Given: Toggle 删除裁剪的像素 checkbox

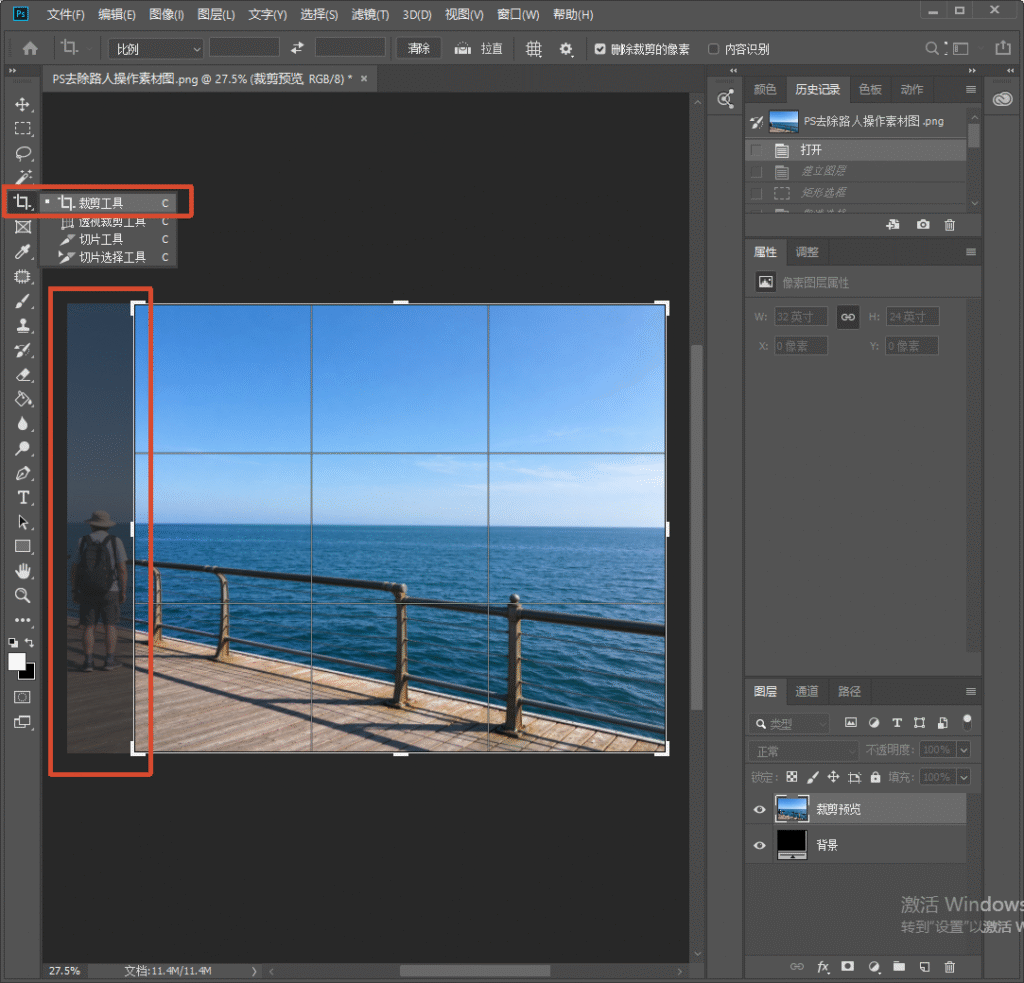Looking at the screenshot, I should coord(600,49).
